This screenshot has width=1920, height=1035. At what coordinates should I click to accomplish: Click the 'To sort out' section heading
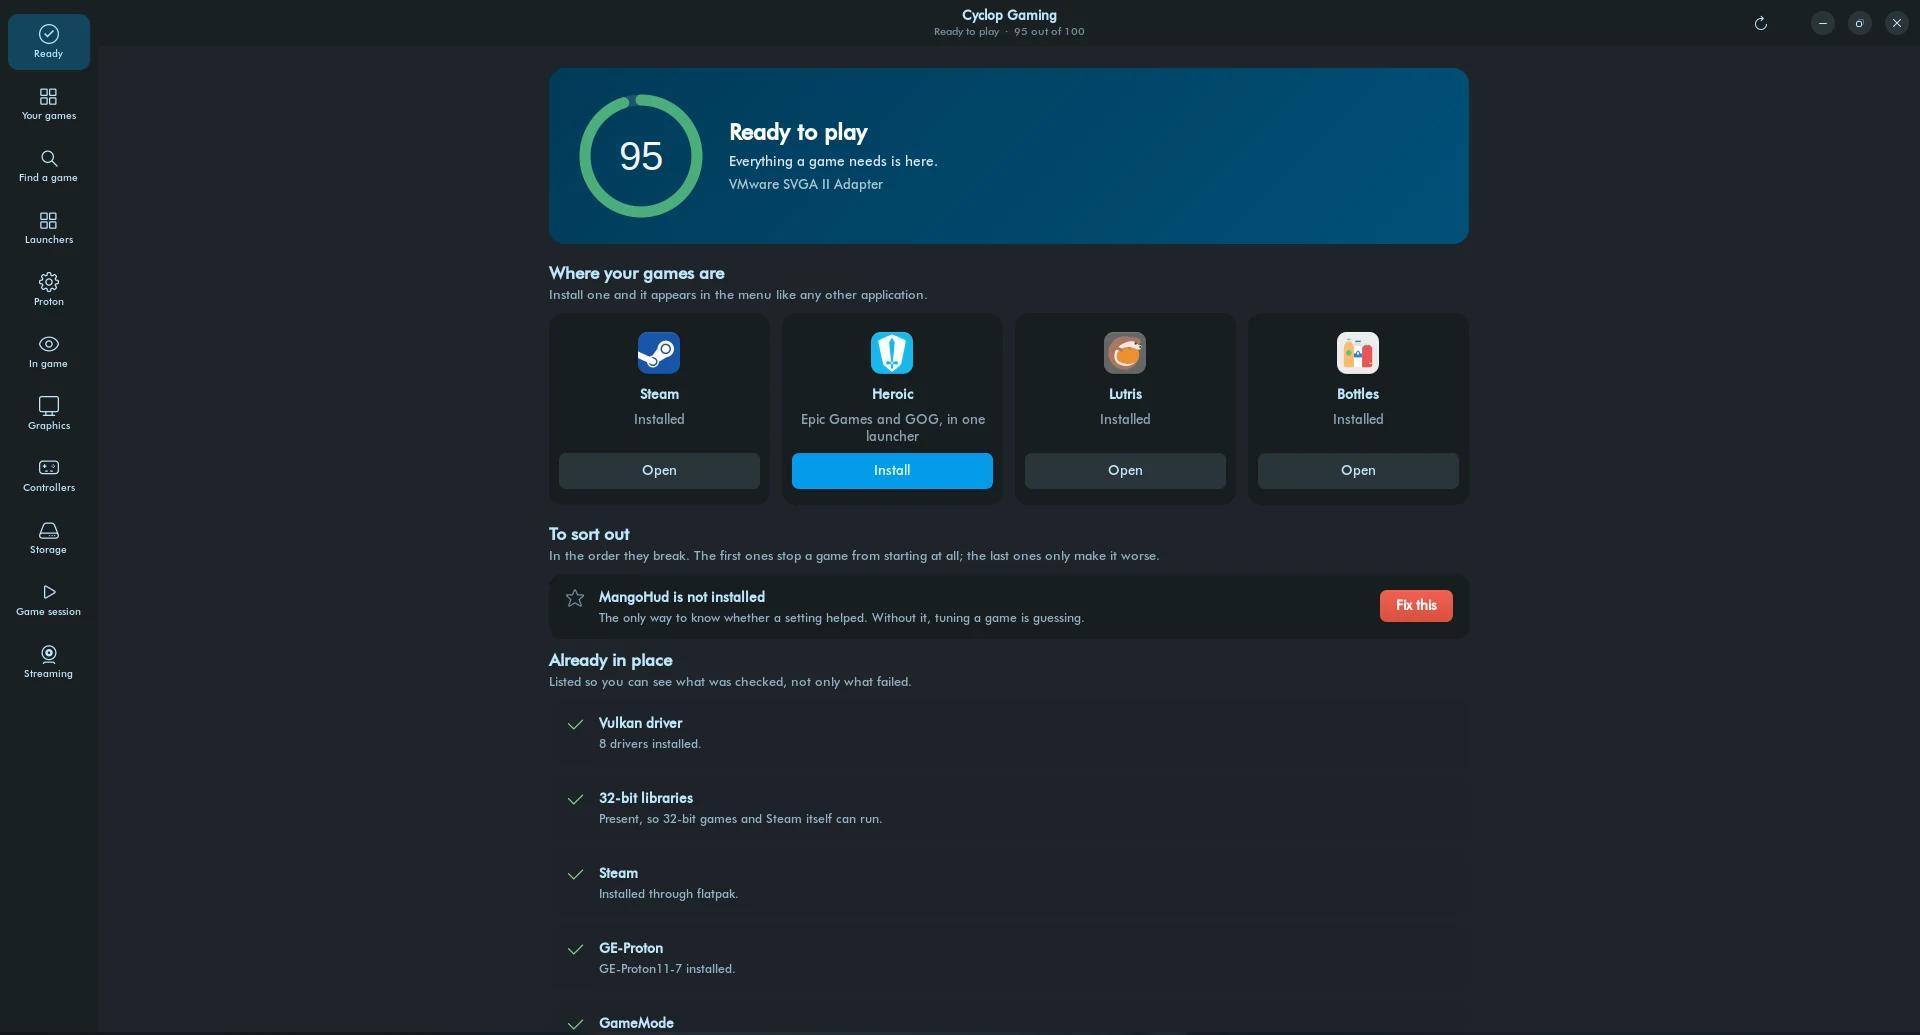[x=589, y=534]
